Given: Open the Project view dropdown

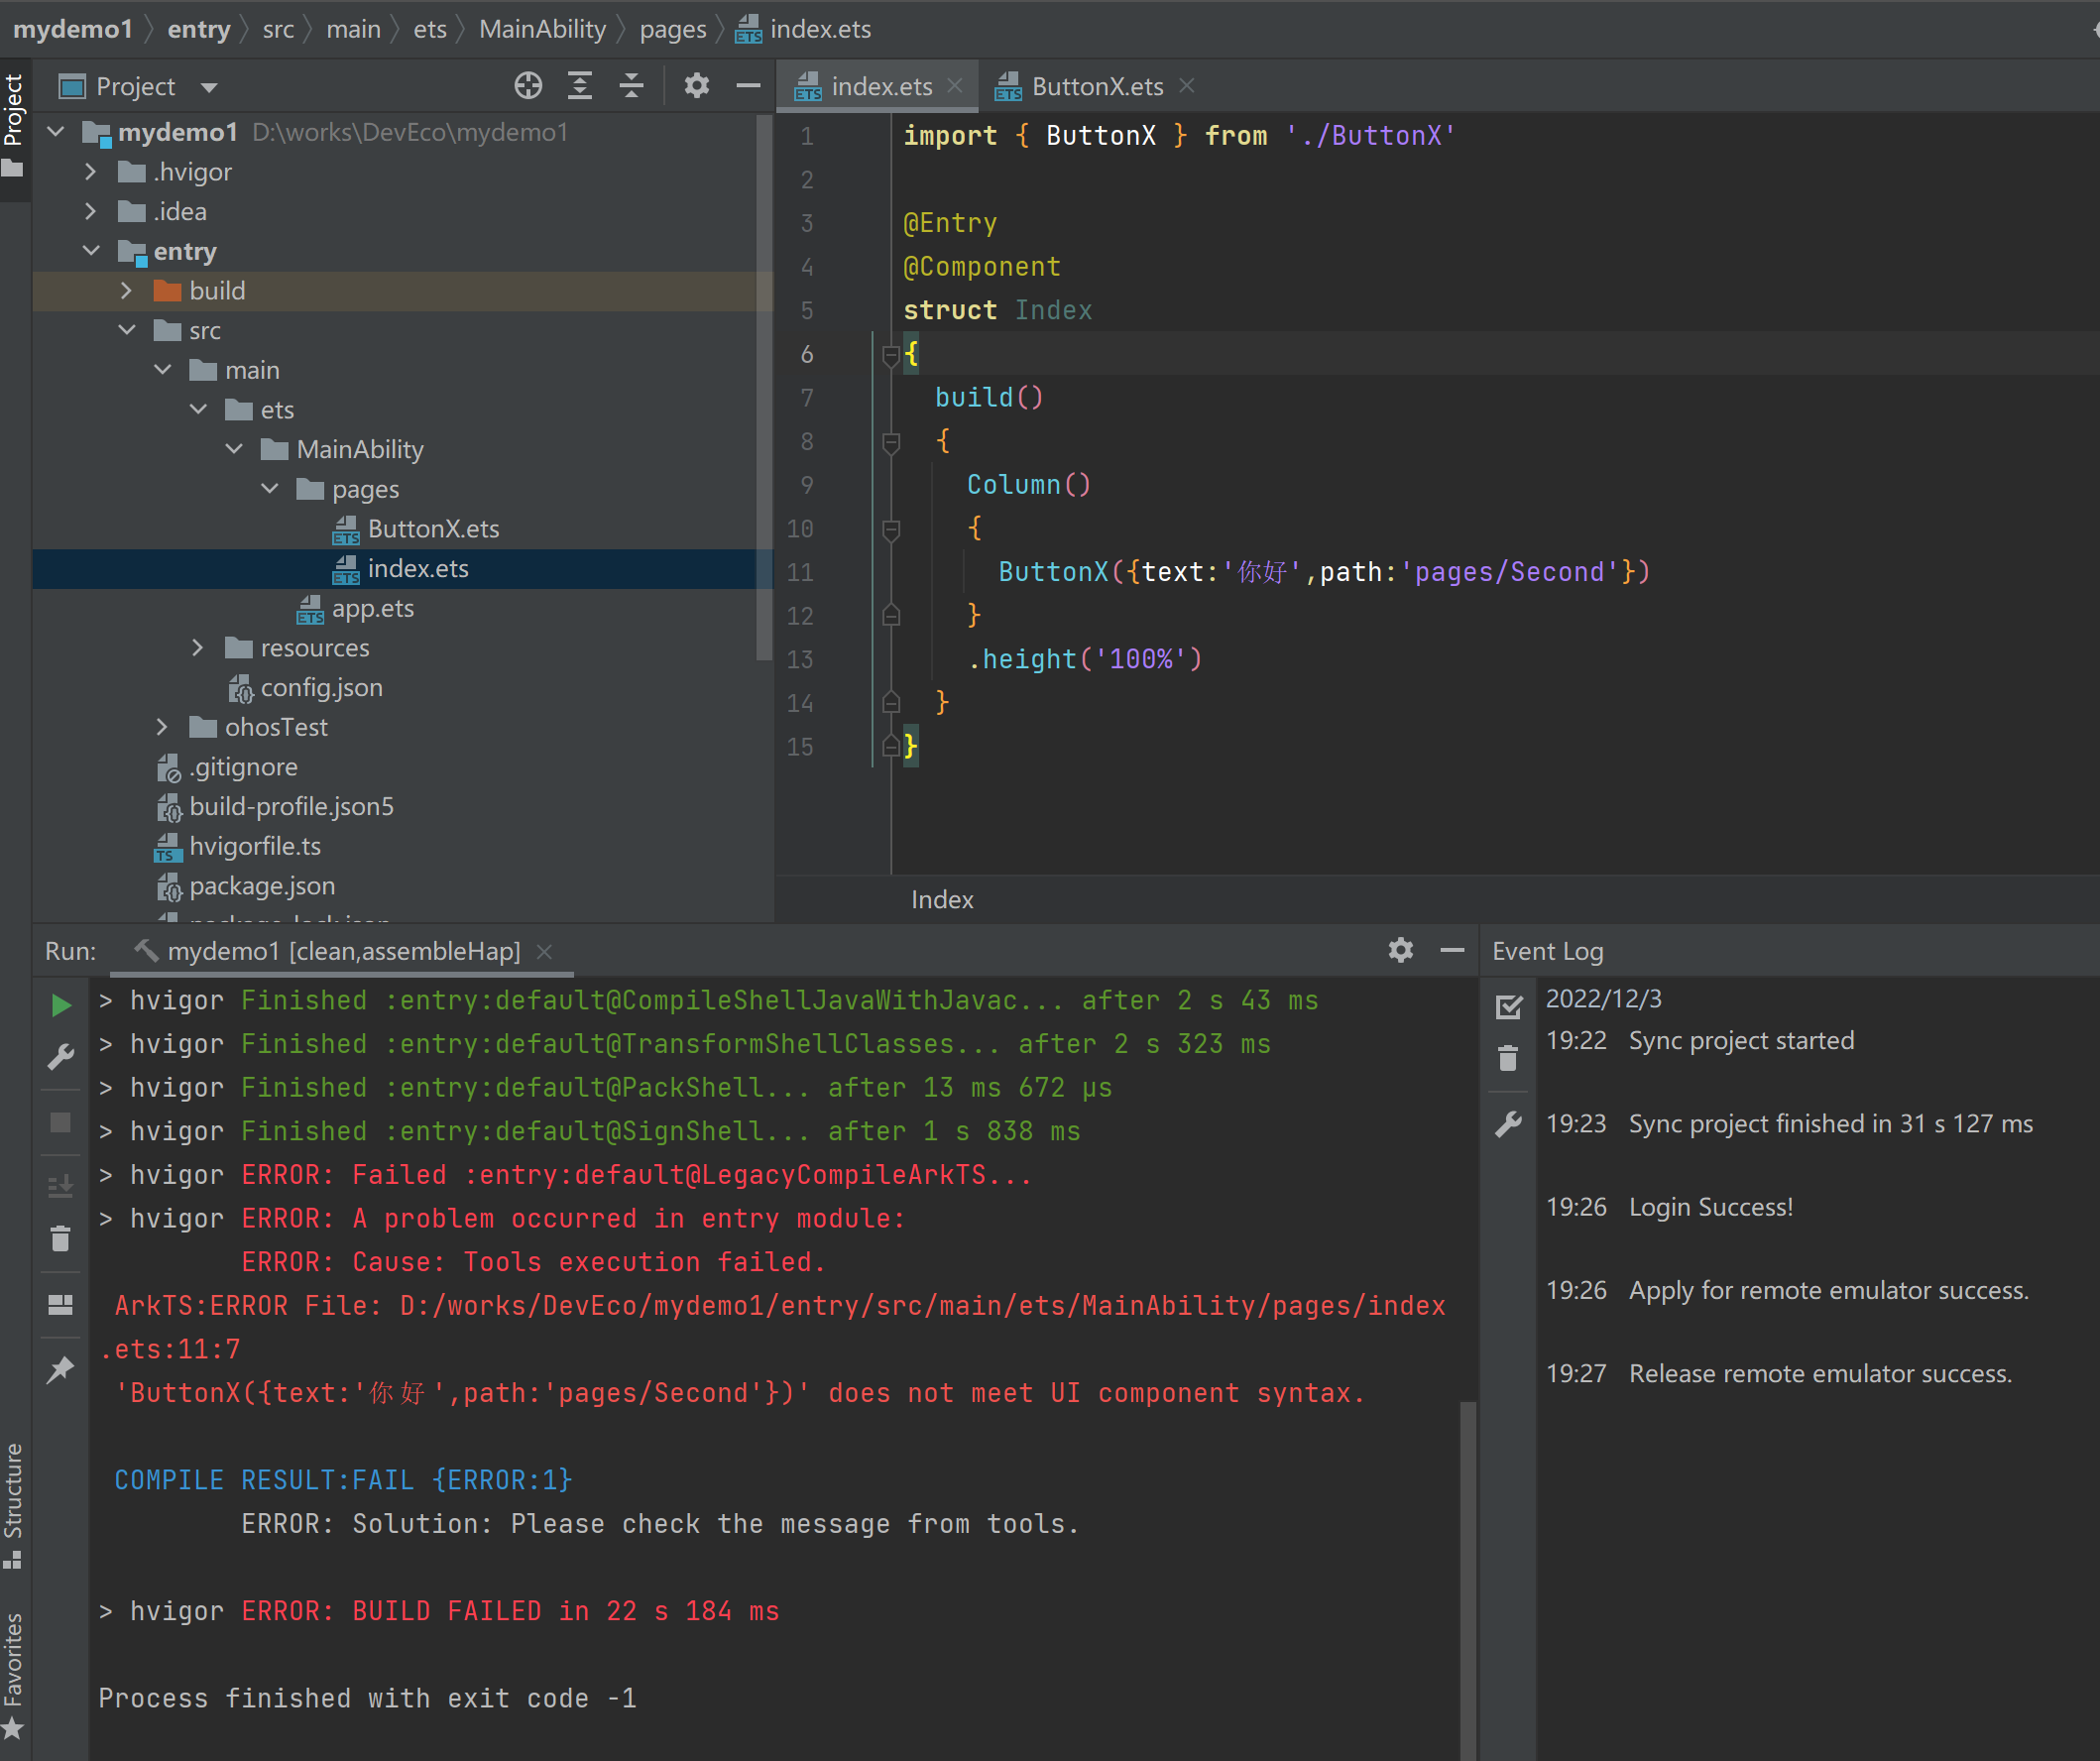Looking at the screenshot, I should [209, 87].
